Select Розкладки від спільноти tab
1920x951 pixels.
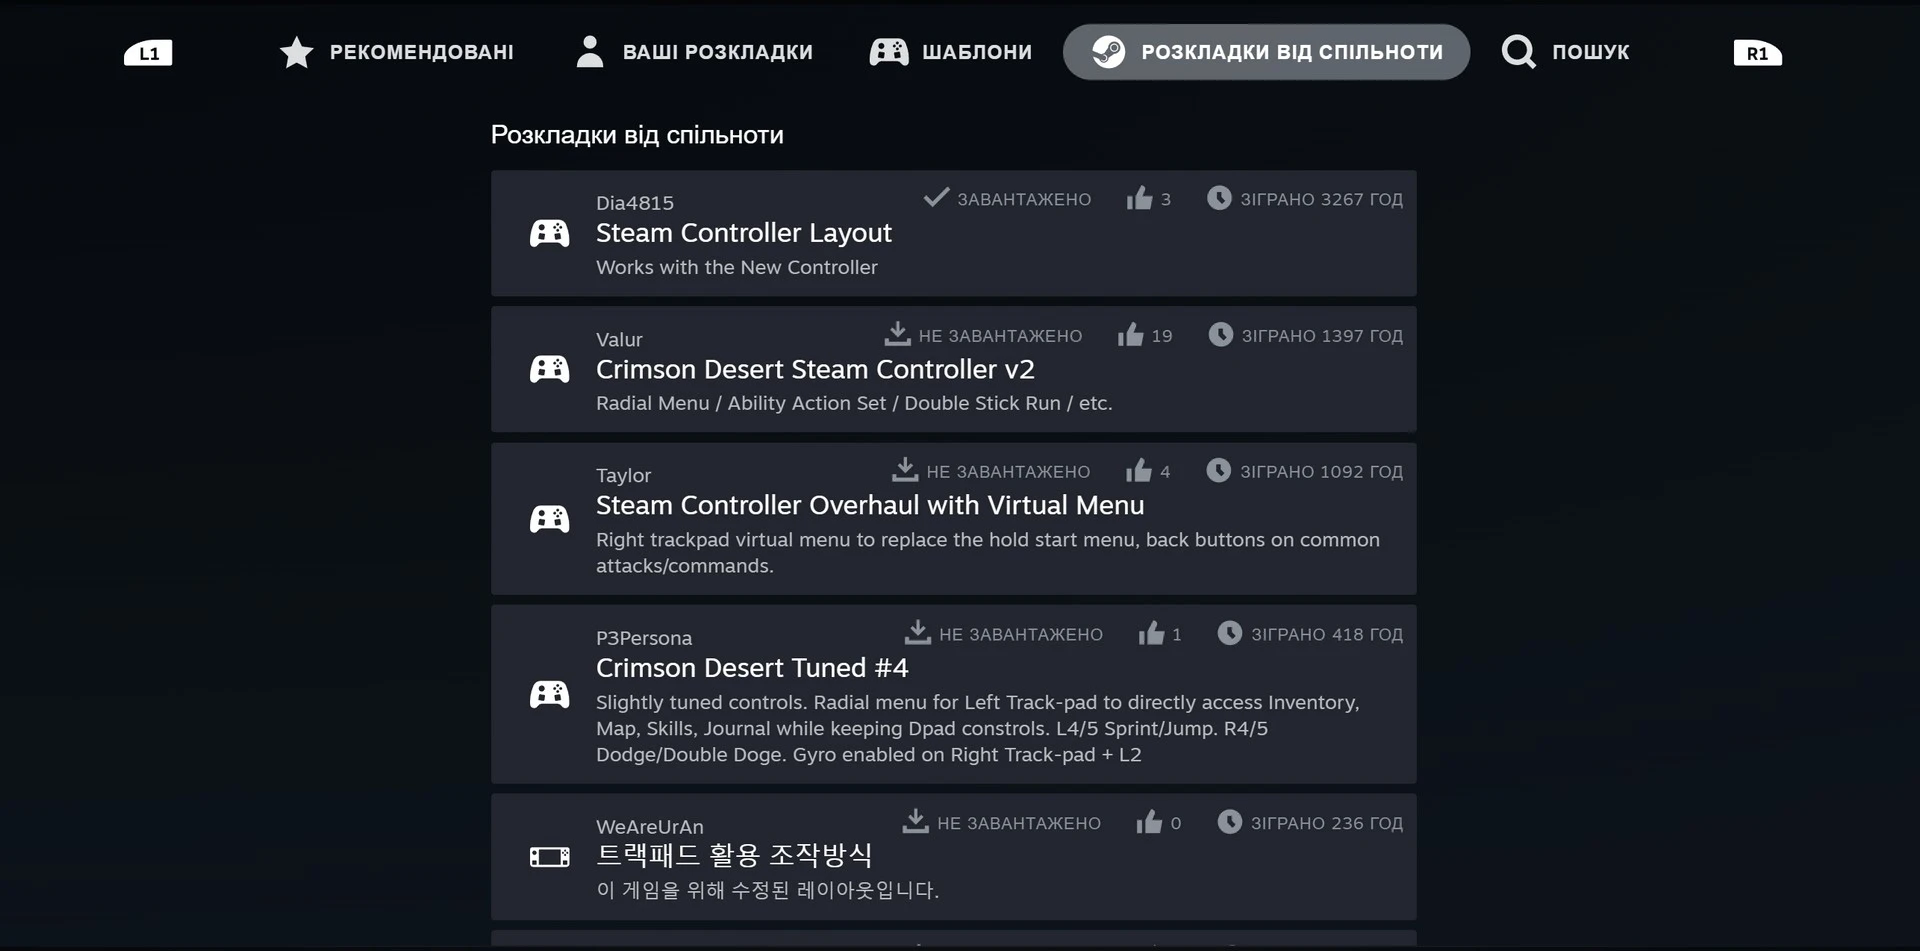(x=1266, y=52)
